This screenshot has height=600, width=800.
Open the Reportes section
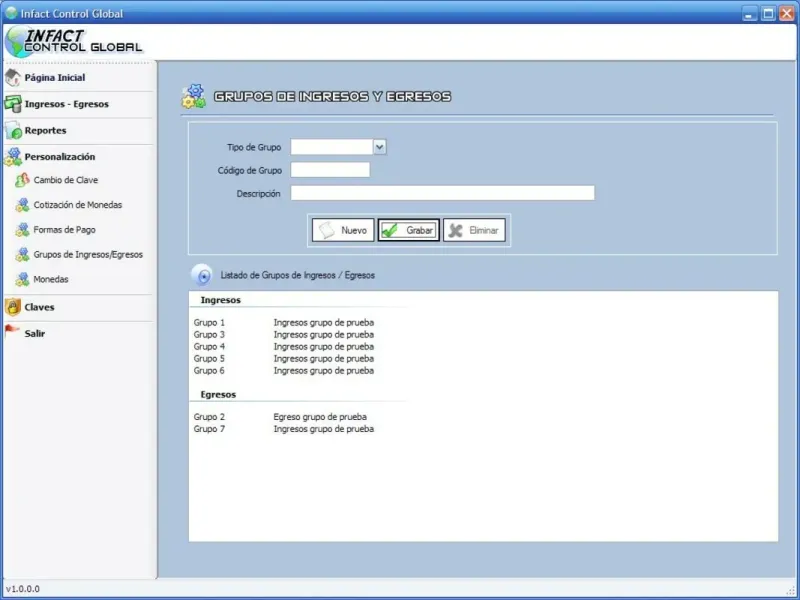click(45, 131)
